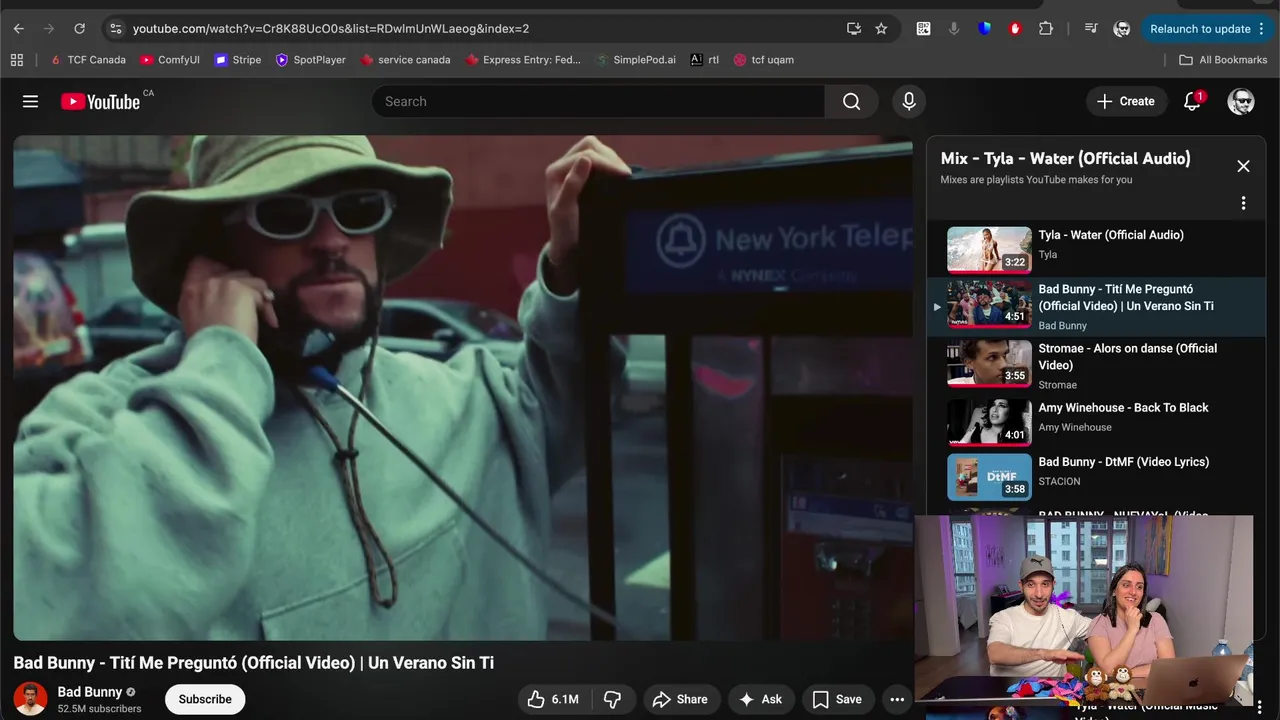Click the DtMF thumbnail showing 3:58
Screen dimensions: 1280x720
(x=989, y=477)
